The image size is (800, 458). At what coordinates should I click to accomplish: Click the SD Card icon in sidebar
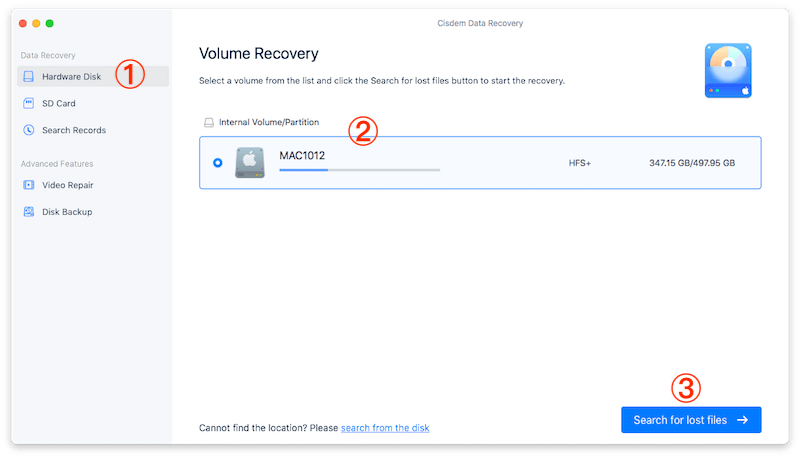click(29, 103)
